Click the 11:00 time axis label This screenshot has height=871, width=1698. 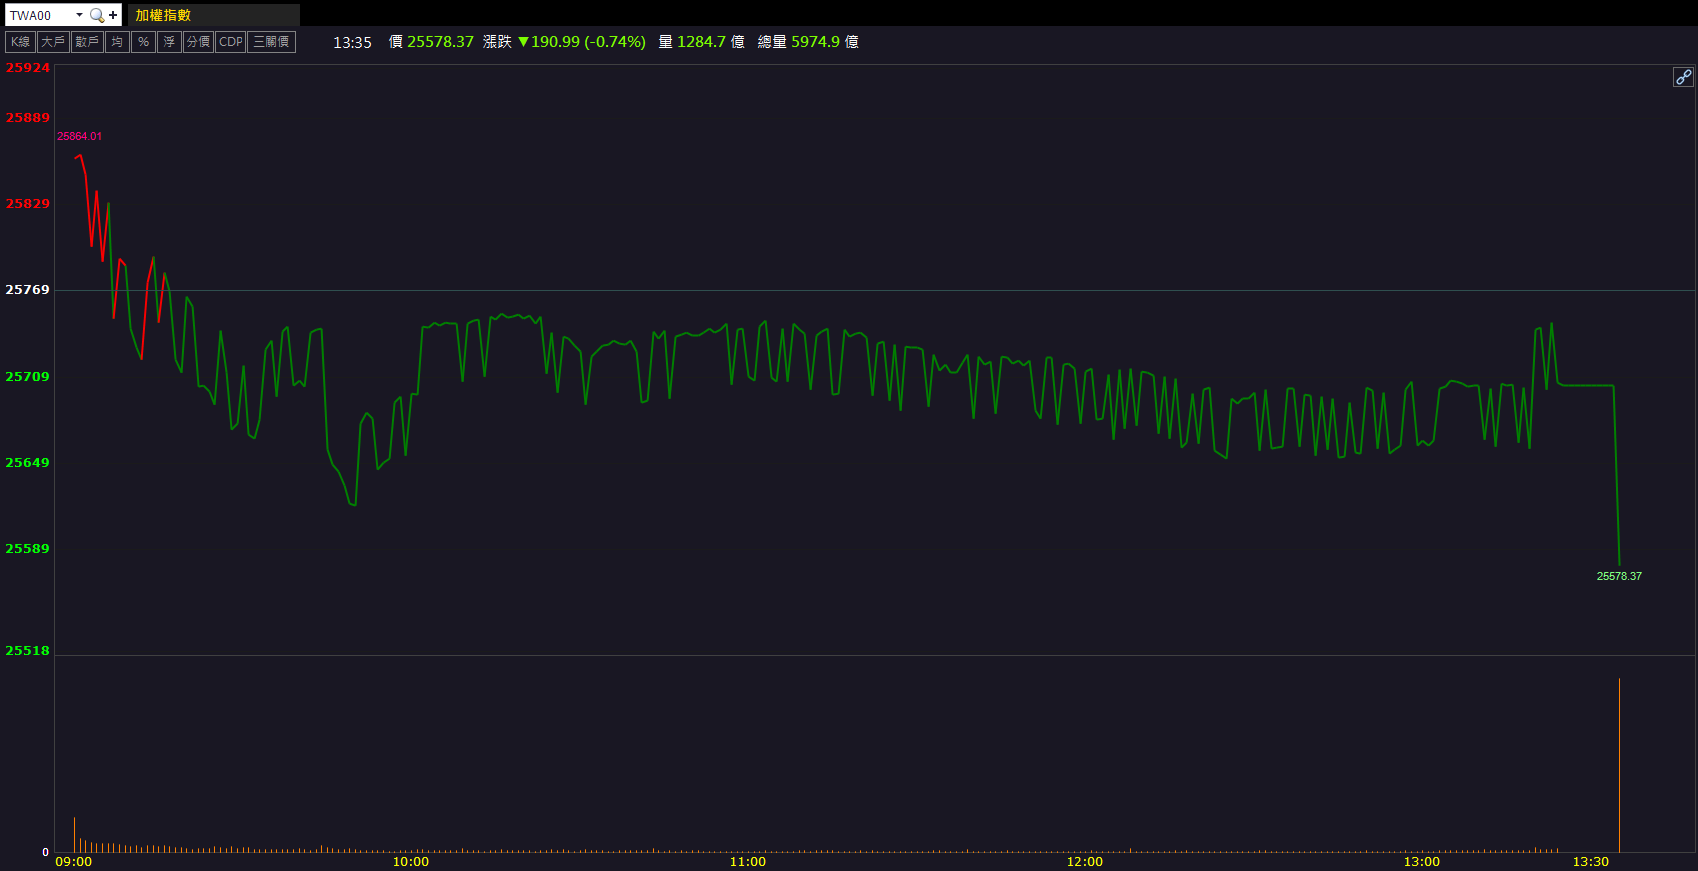point(747,861)
